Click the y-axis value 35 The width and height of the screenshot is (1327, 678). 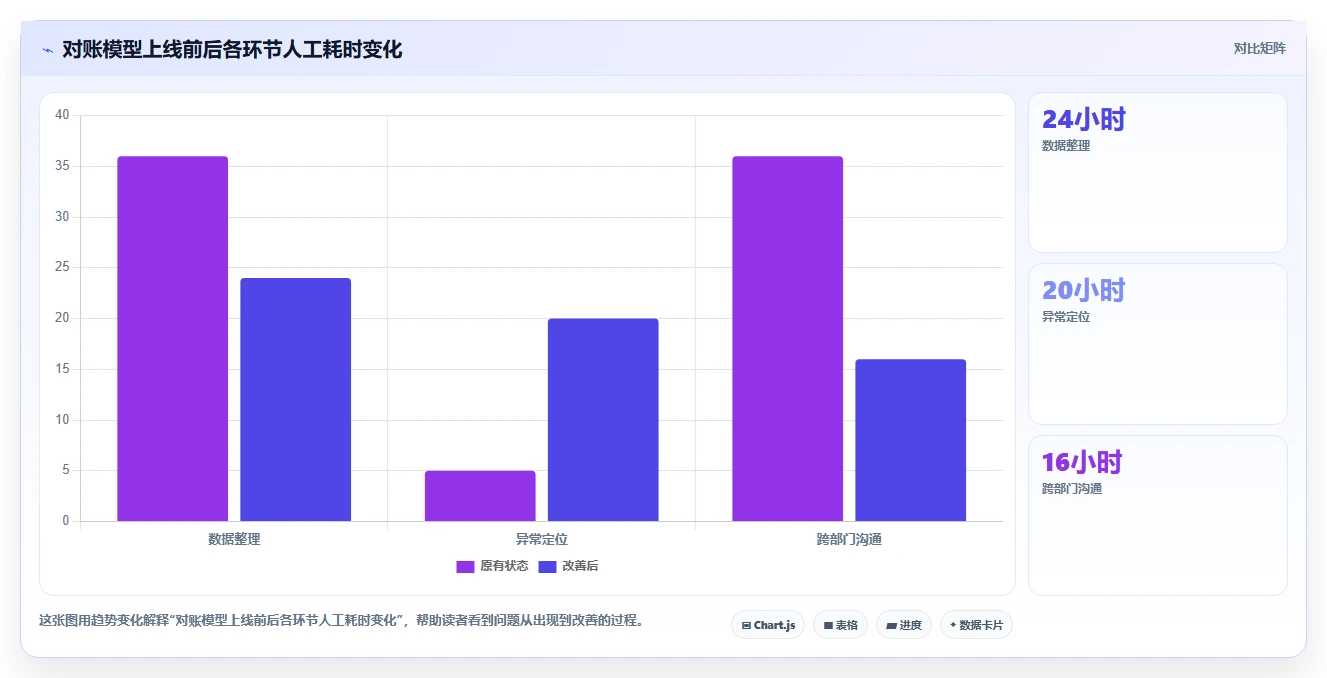pos(62,166)
